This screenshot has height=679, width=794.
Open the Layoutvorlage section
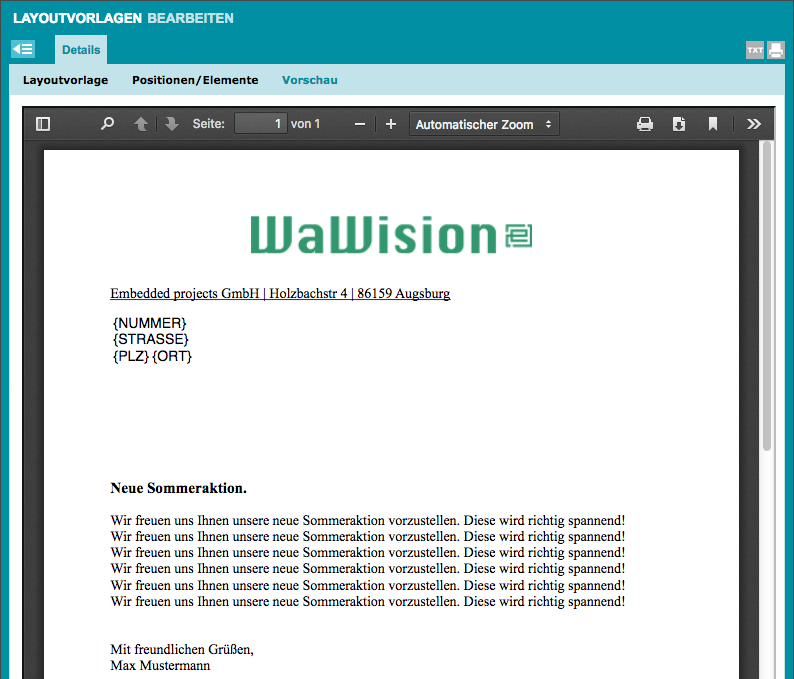coord(66,80)
